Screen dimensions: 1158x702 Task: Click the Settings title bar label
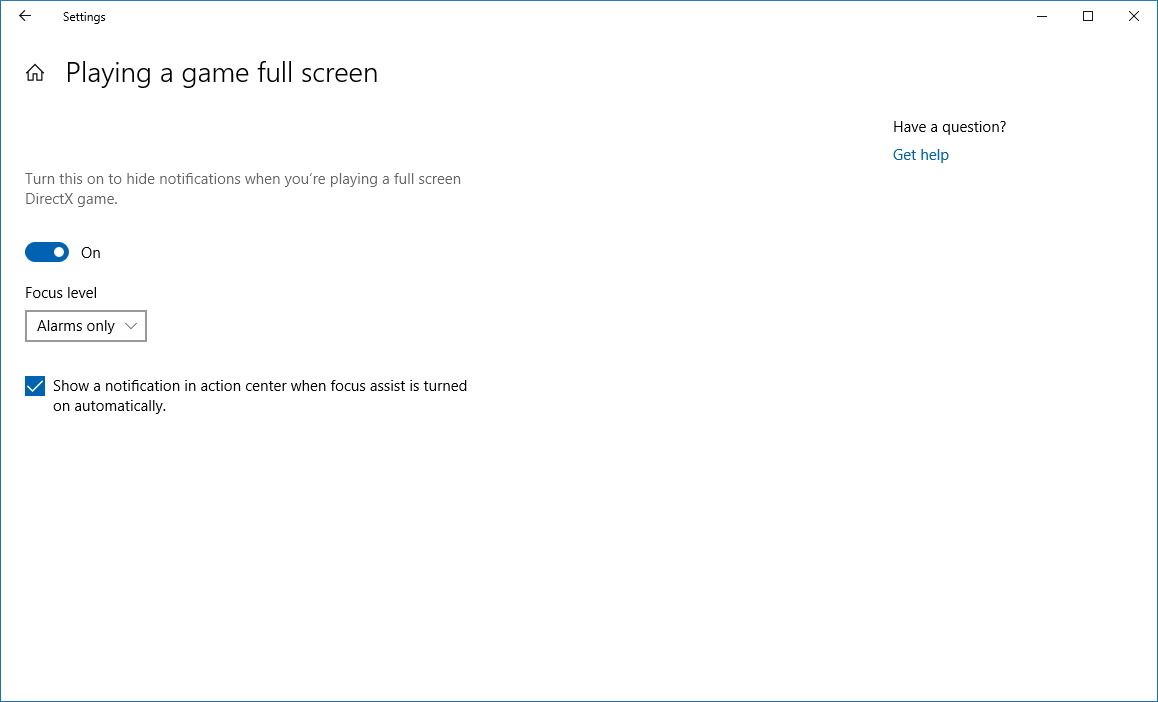[83, 16]
